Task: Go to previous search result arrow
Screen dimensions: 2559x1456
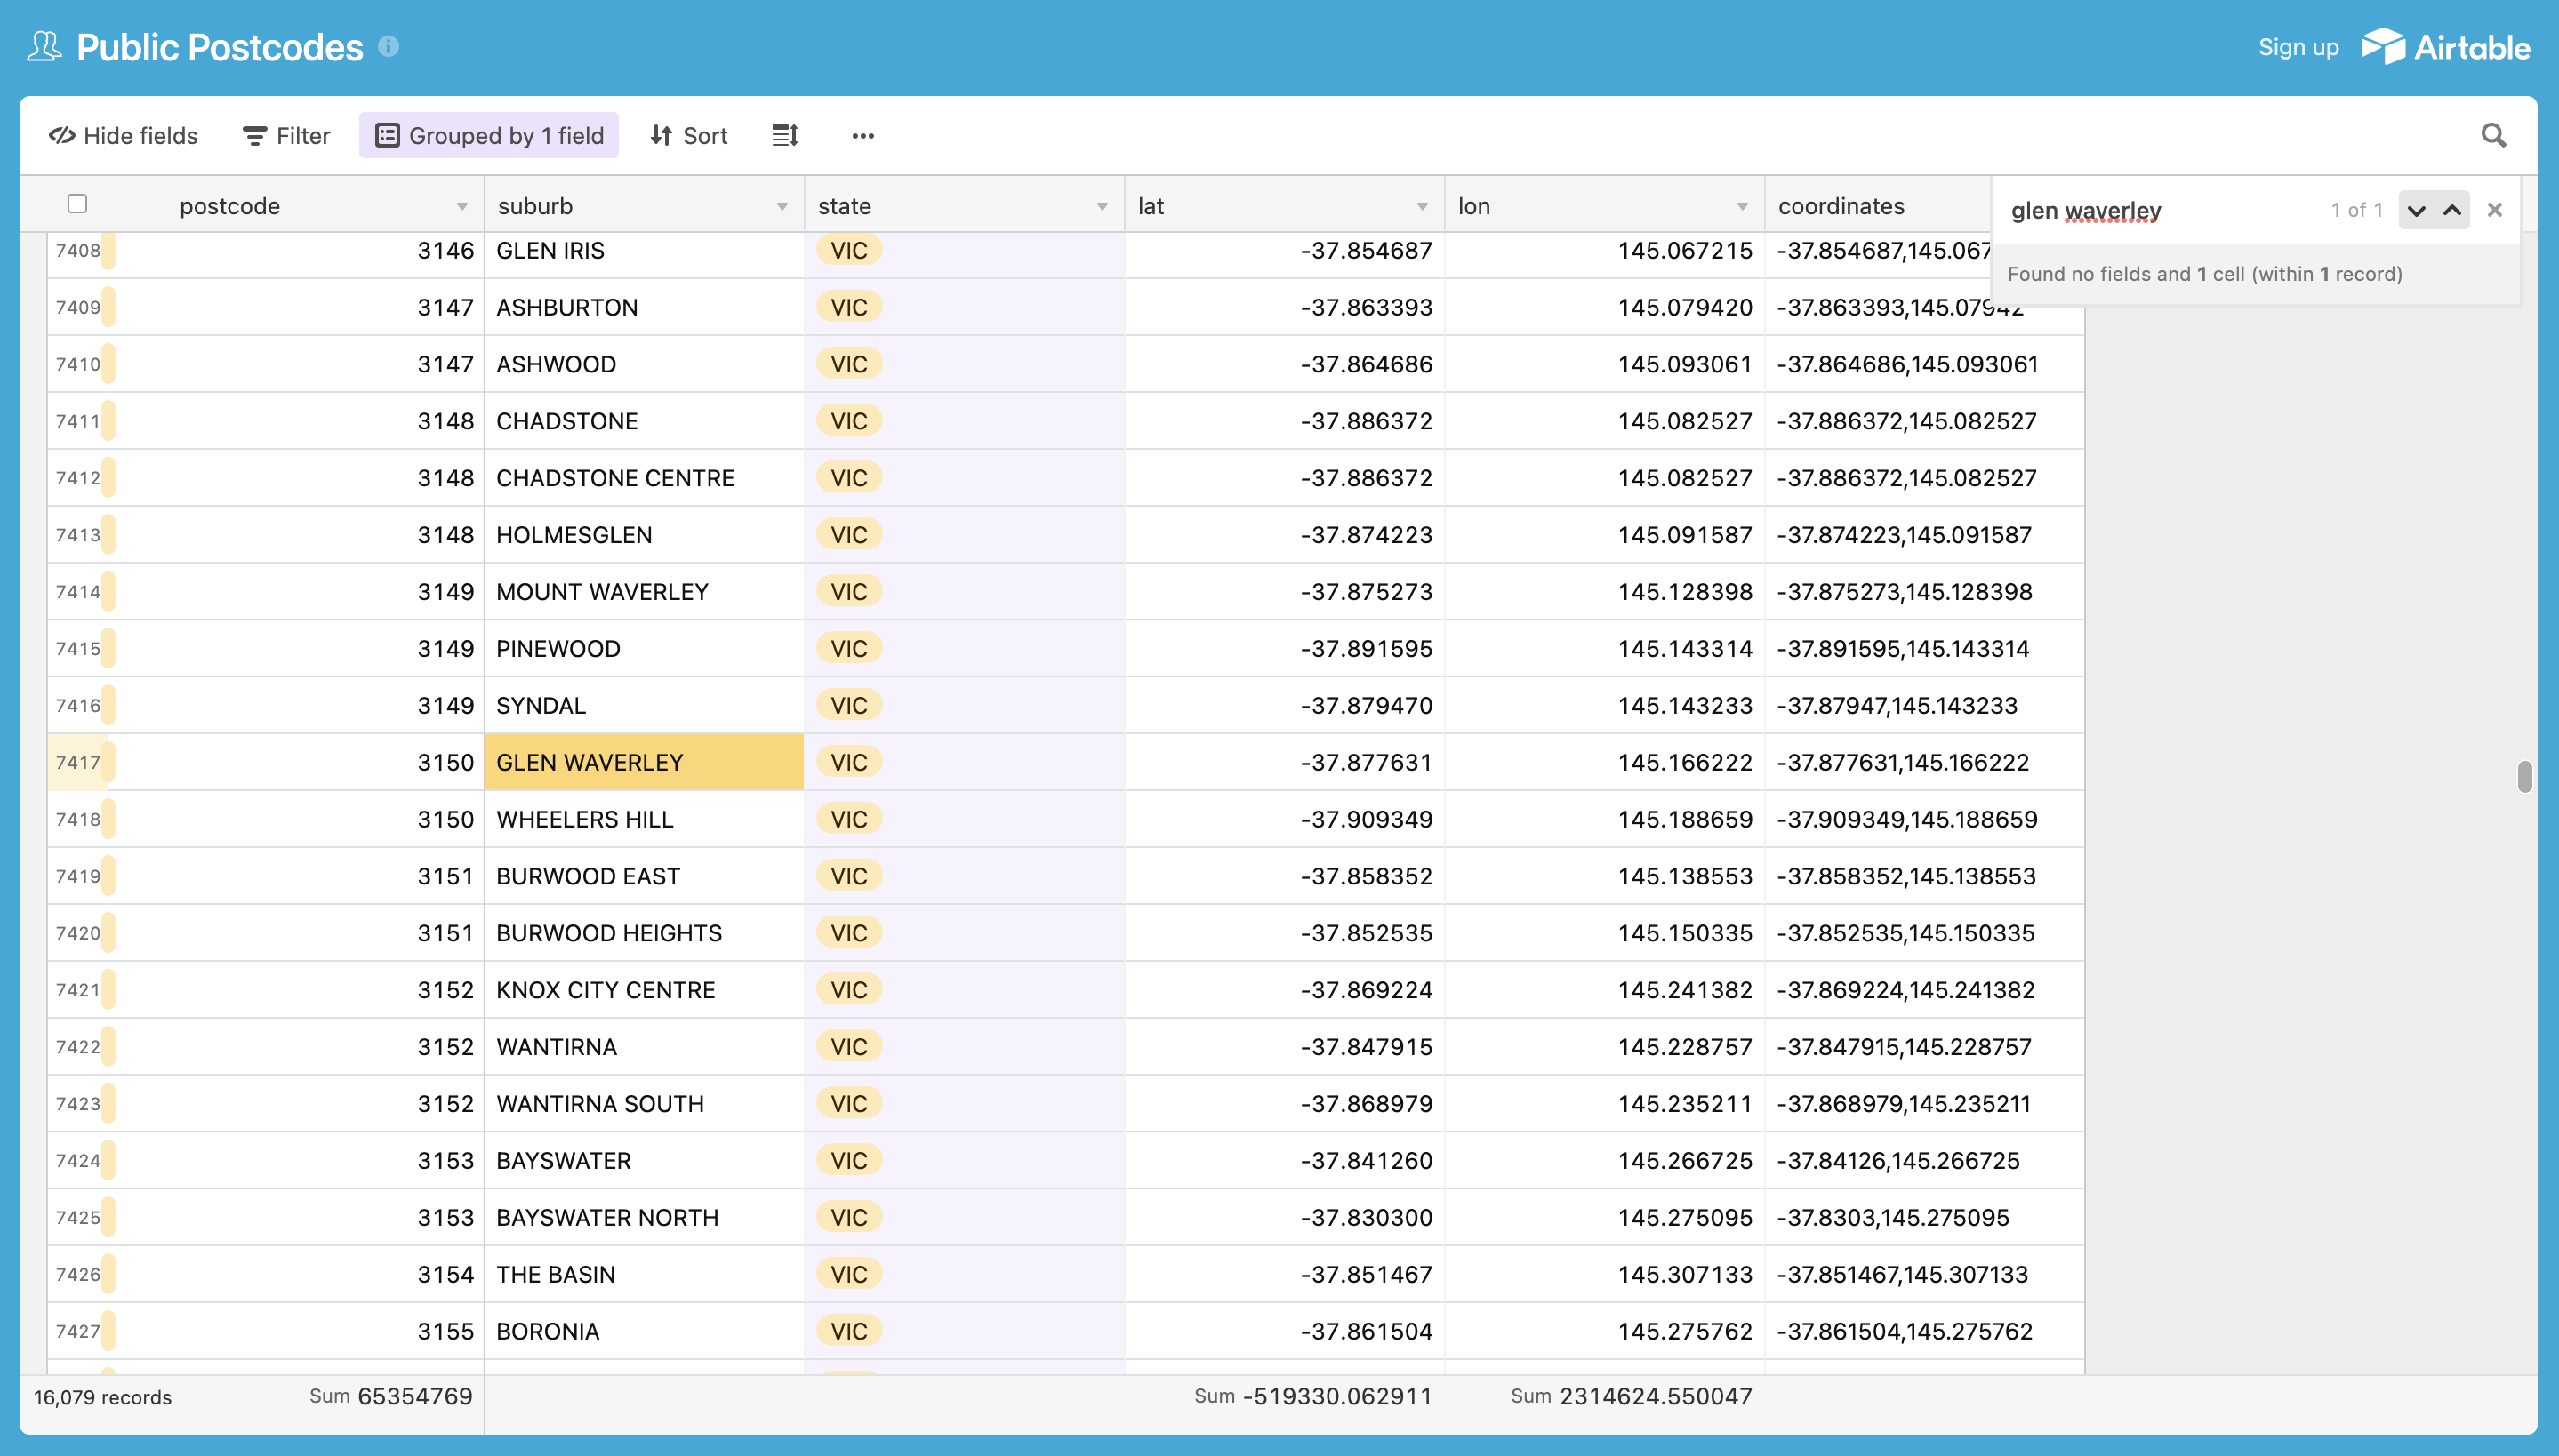Action: 2452,210
